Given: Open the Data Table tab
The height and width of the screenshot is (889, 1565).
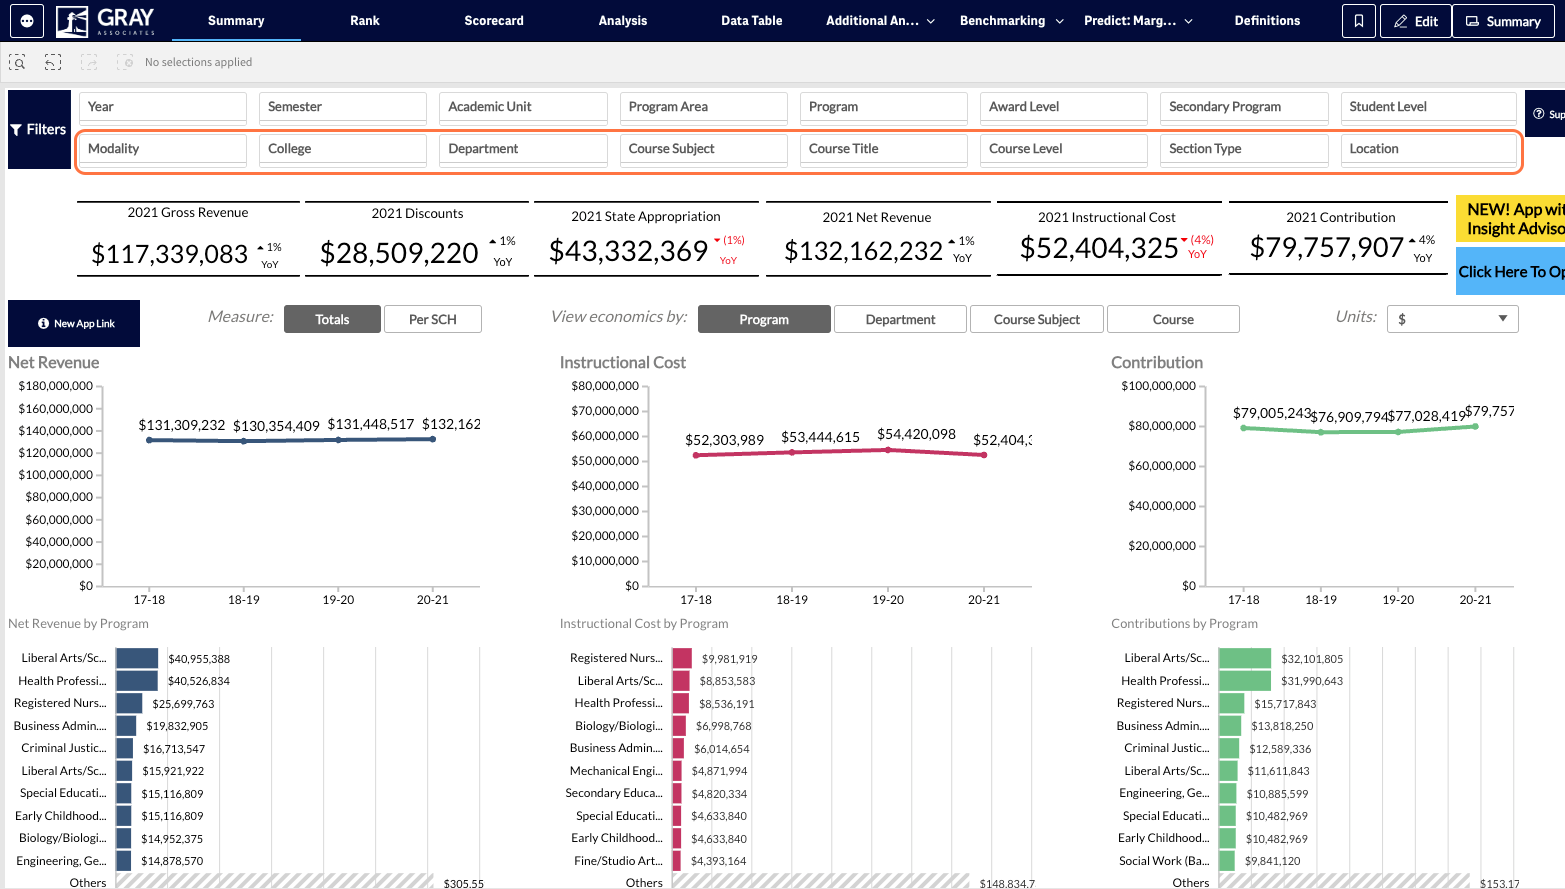Looking at the screenshot, I should click(x=752, y=20).
